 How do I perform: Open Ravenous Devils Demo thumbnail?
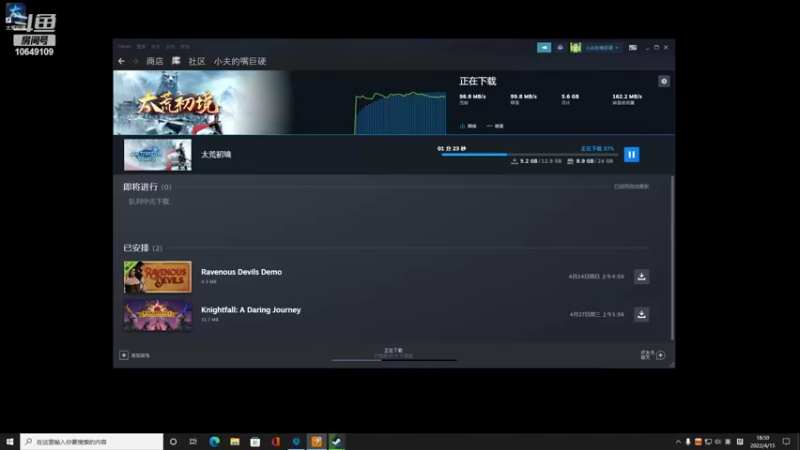pyautogui.click(x=158, y=277)
